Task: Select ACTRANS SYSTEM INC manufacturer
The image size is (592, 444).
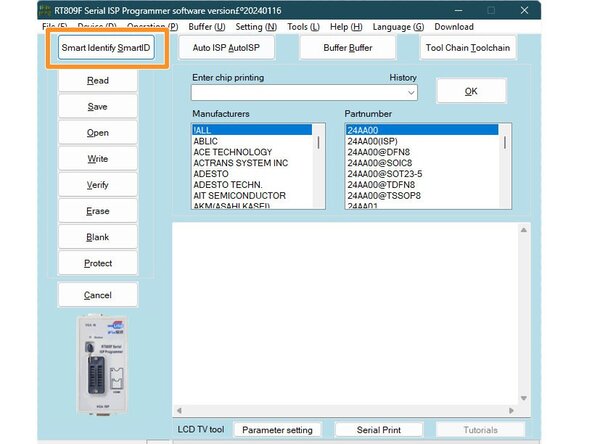Action: pyautogui.click(x=252, y=163)
